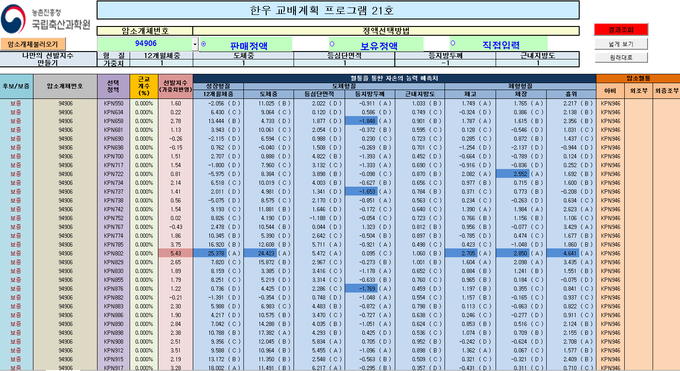Click the 원래대로 button
This screenshot has height=371, width=680.
621,57
